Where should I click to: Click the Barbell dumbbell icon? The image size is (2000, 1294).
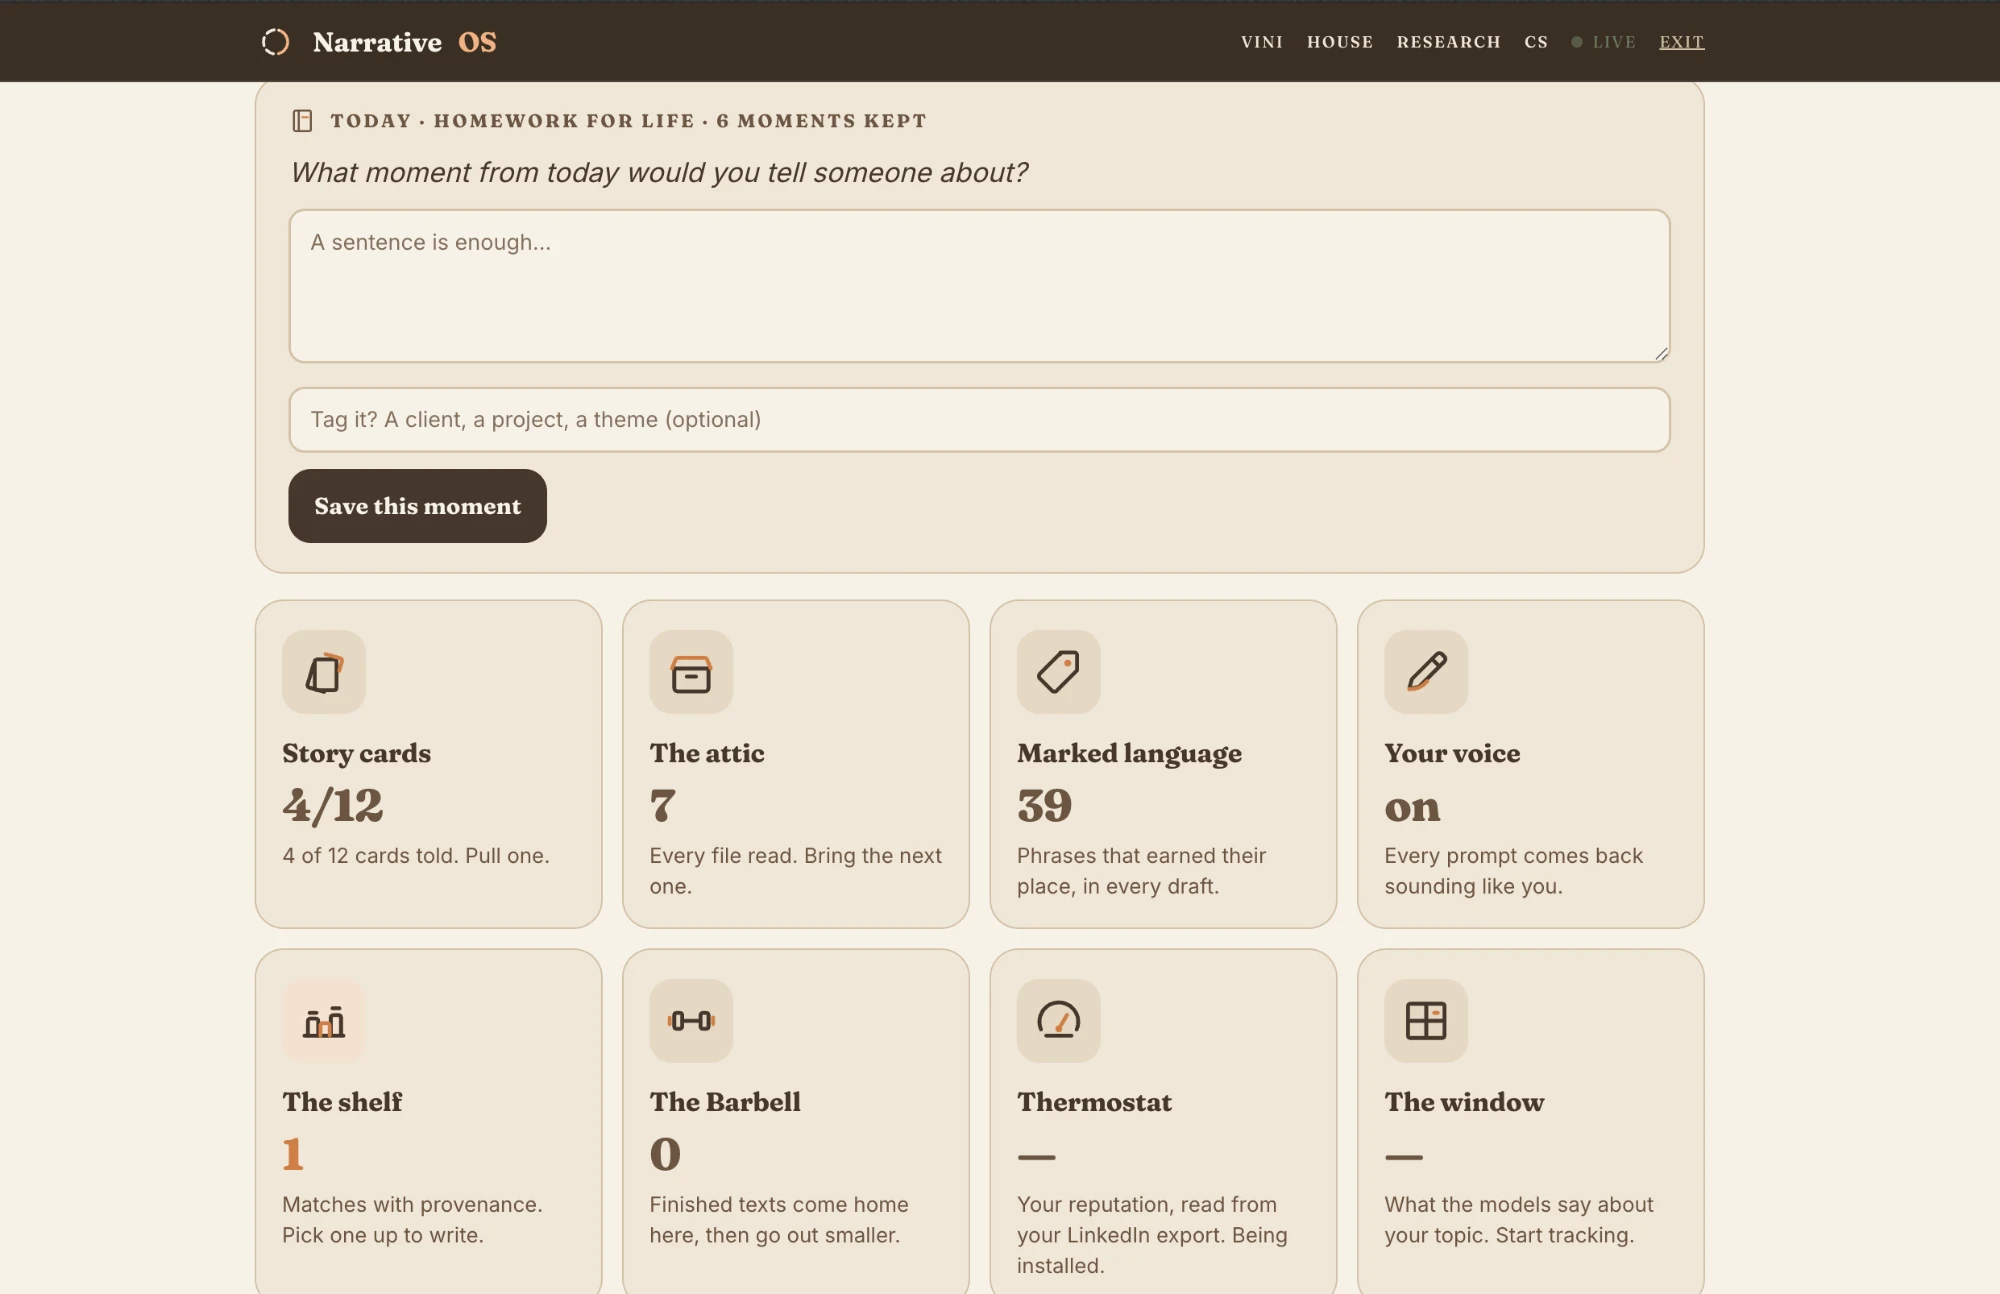pyautogui.click(x=691, y=1021)
